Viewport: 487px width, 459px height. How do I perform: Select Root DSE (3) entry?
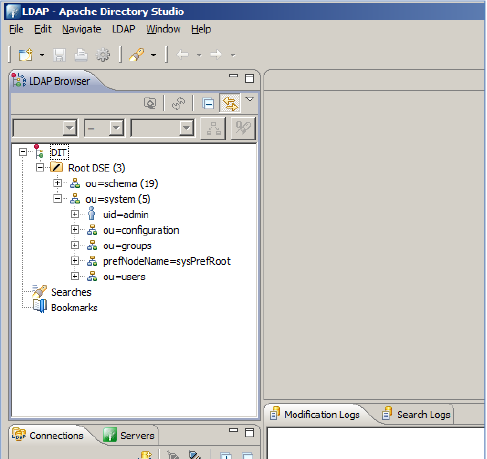[97, 168]
